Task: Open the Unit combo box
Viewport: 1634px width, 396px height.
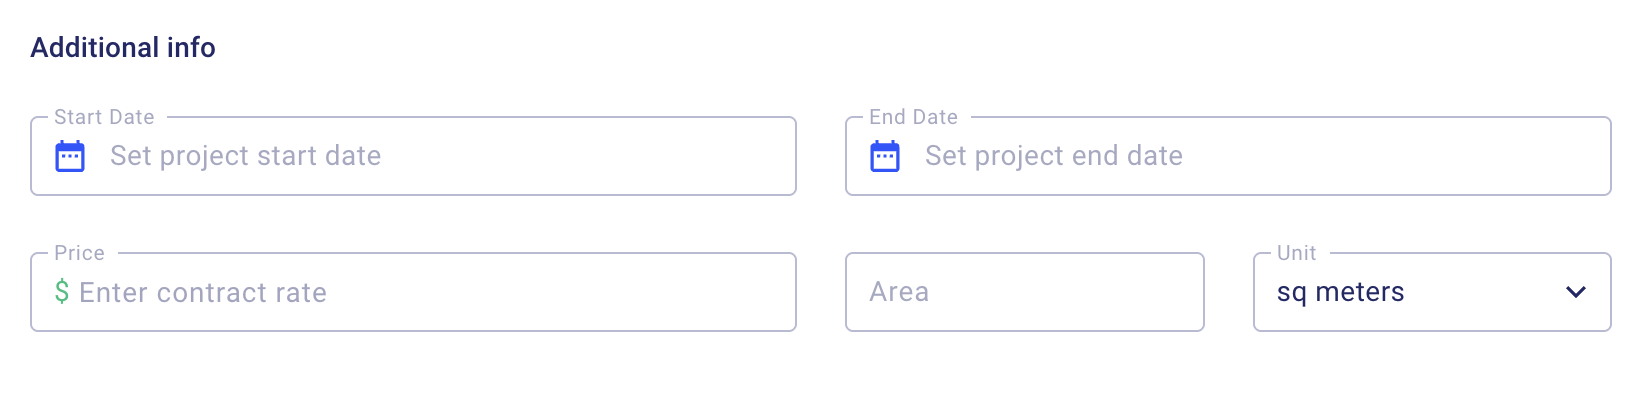Action: [x=1432, y=292]
